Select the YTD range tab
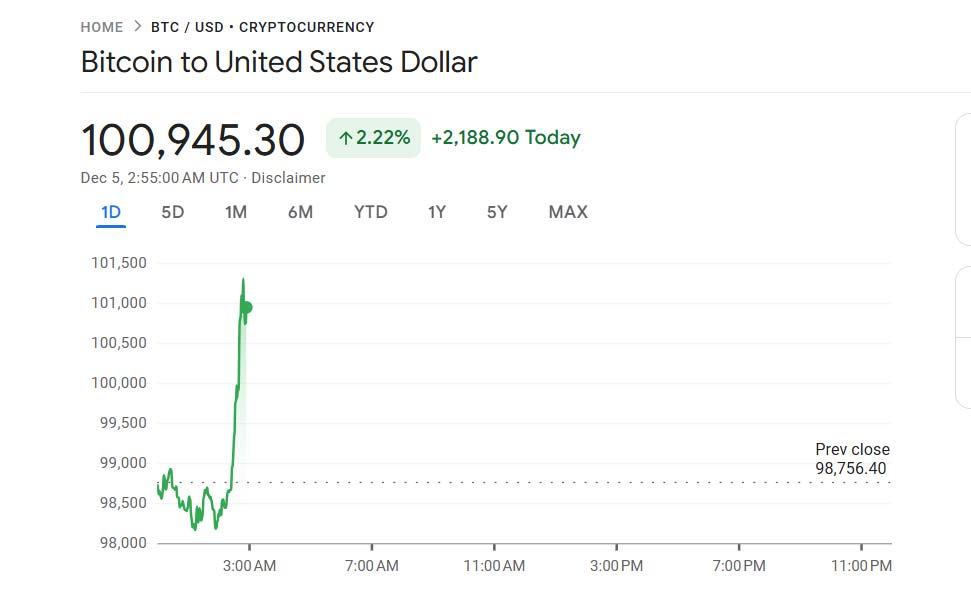 370,212
